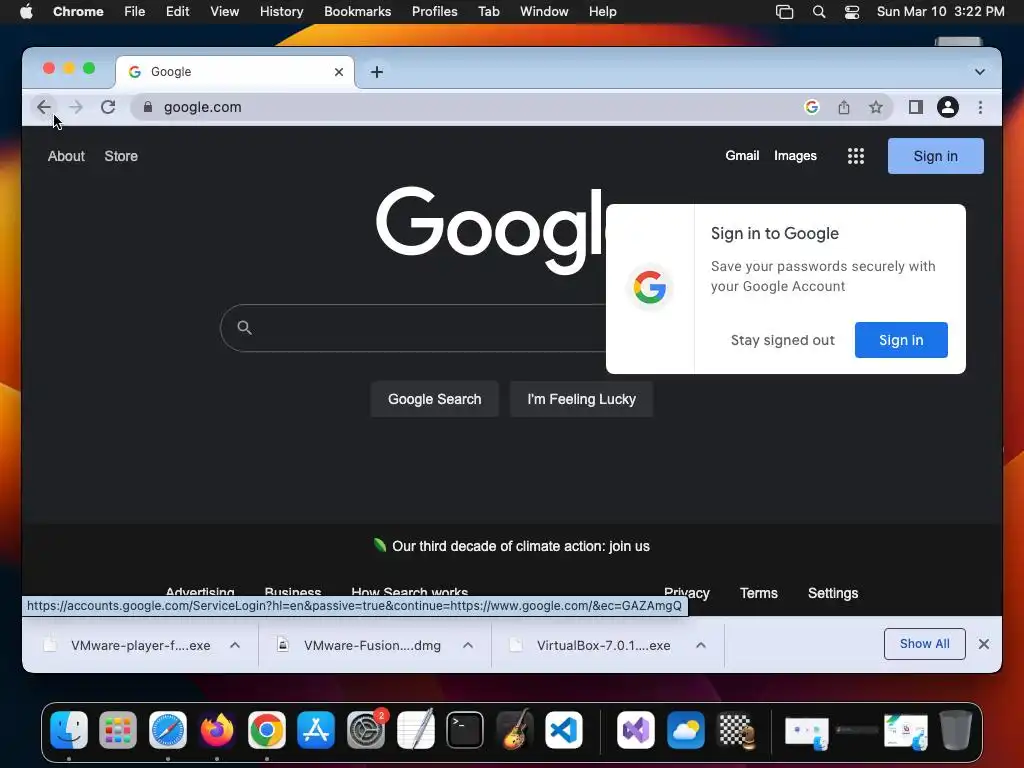Expand VMware-player download options chevron
The width and height of the screenshot is (1024, 768).
[235, 645]
